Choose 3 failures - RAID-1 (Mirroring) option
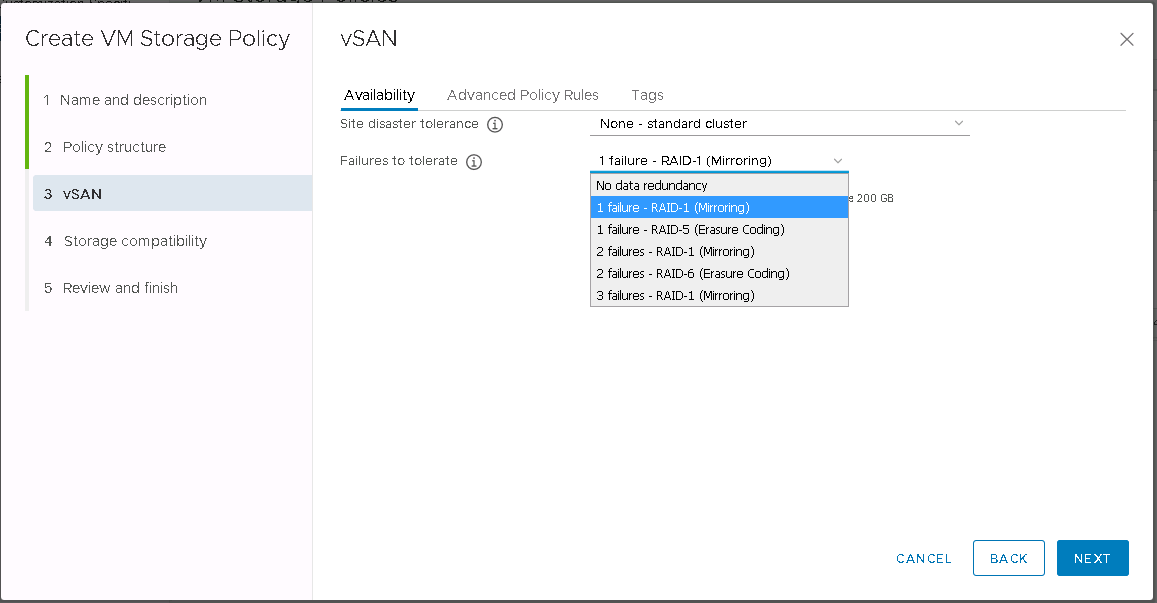This screenshot has height=603, width=1157. tap(719, 295)
